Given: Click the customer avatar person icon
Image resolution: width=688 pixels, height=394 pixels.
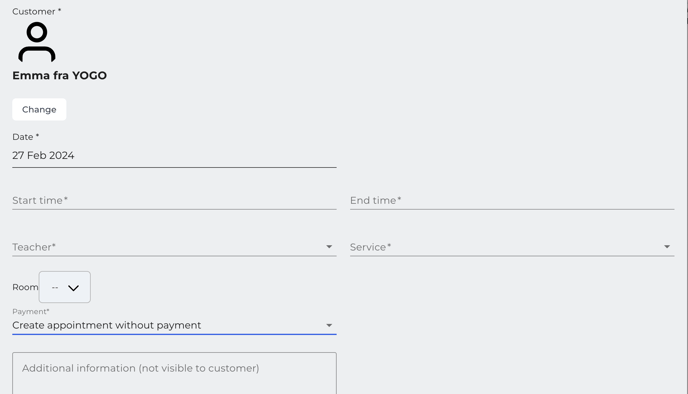Looking at the screenshot, I should tap(37, 42).
